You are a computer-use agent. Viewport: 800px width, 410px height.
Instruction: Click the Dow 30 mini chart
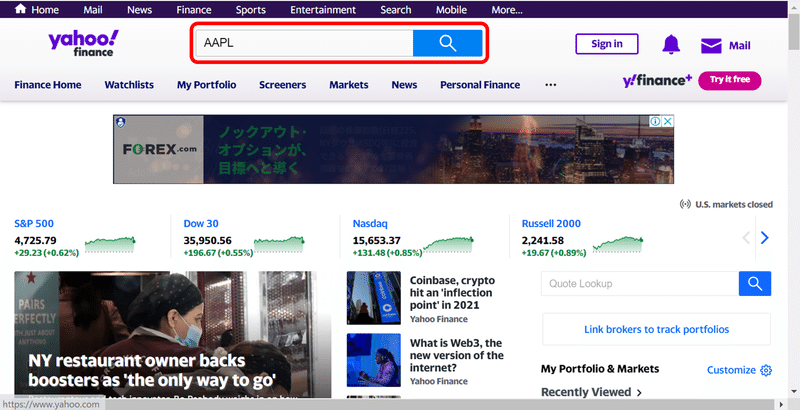point(279,245)
